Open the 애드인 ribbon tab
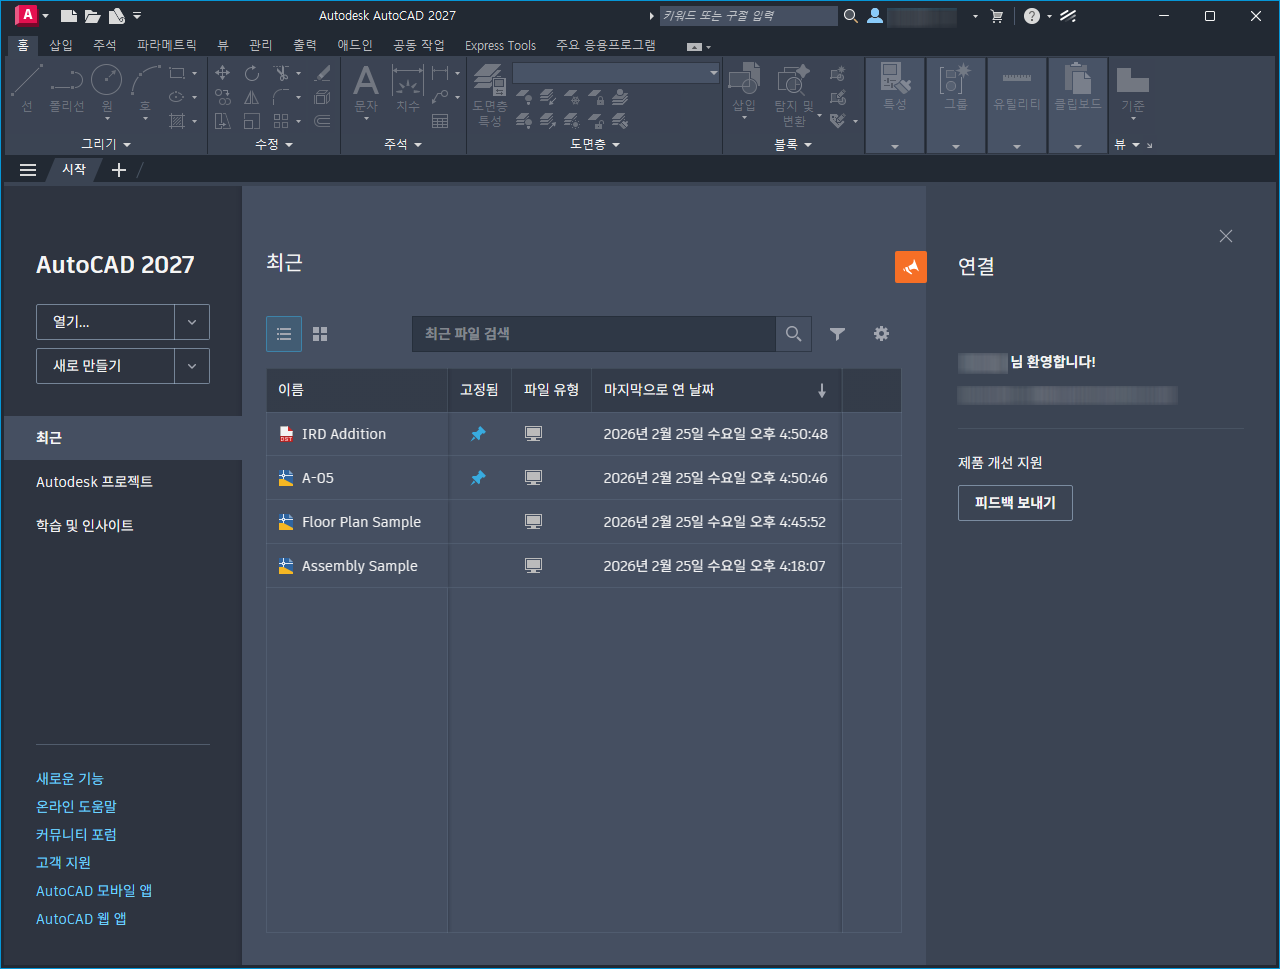The height and width of the screenshot is (969, 1280). pyautogui.click(x=355, y=45)
